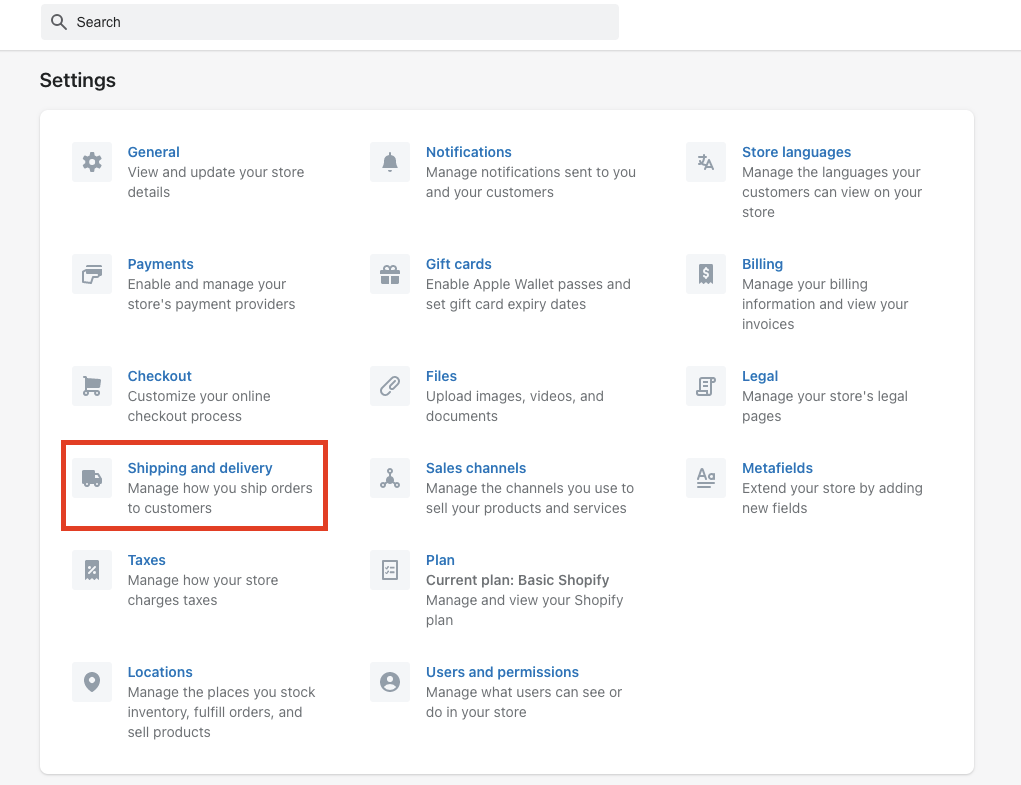Click the Shipping and delivery truck icon

click(92, 478)
